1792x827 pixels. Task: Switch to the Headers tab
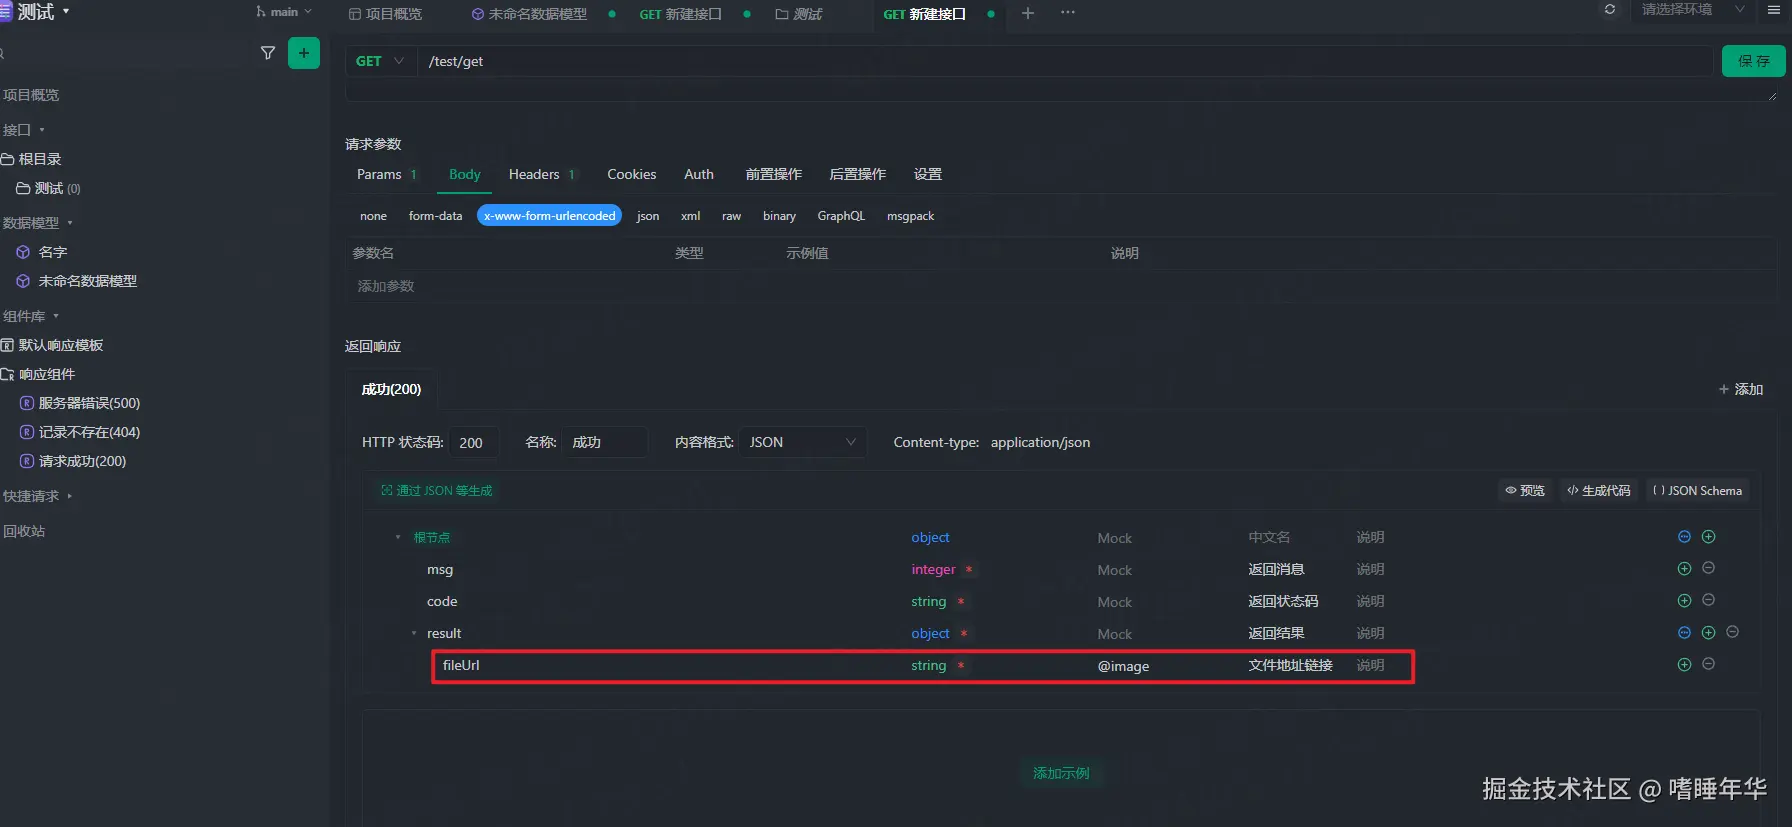pos(541,174)
